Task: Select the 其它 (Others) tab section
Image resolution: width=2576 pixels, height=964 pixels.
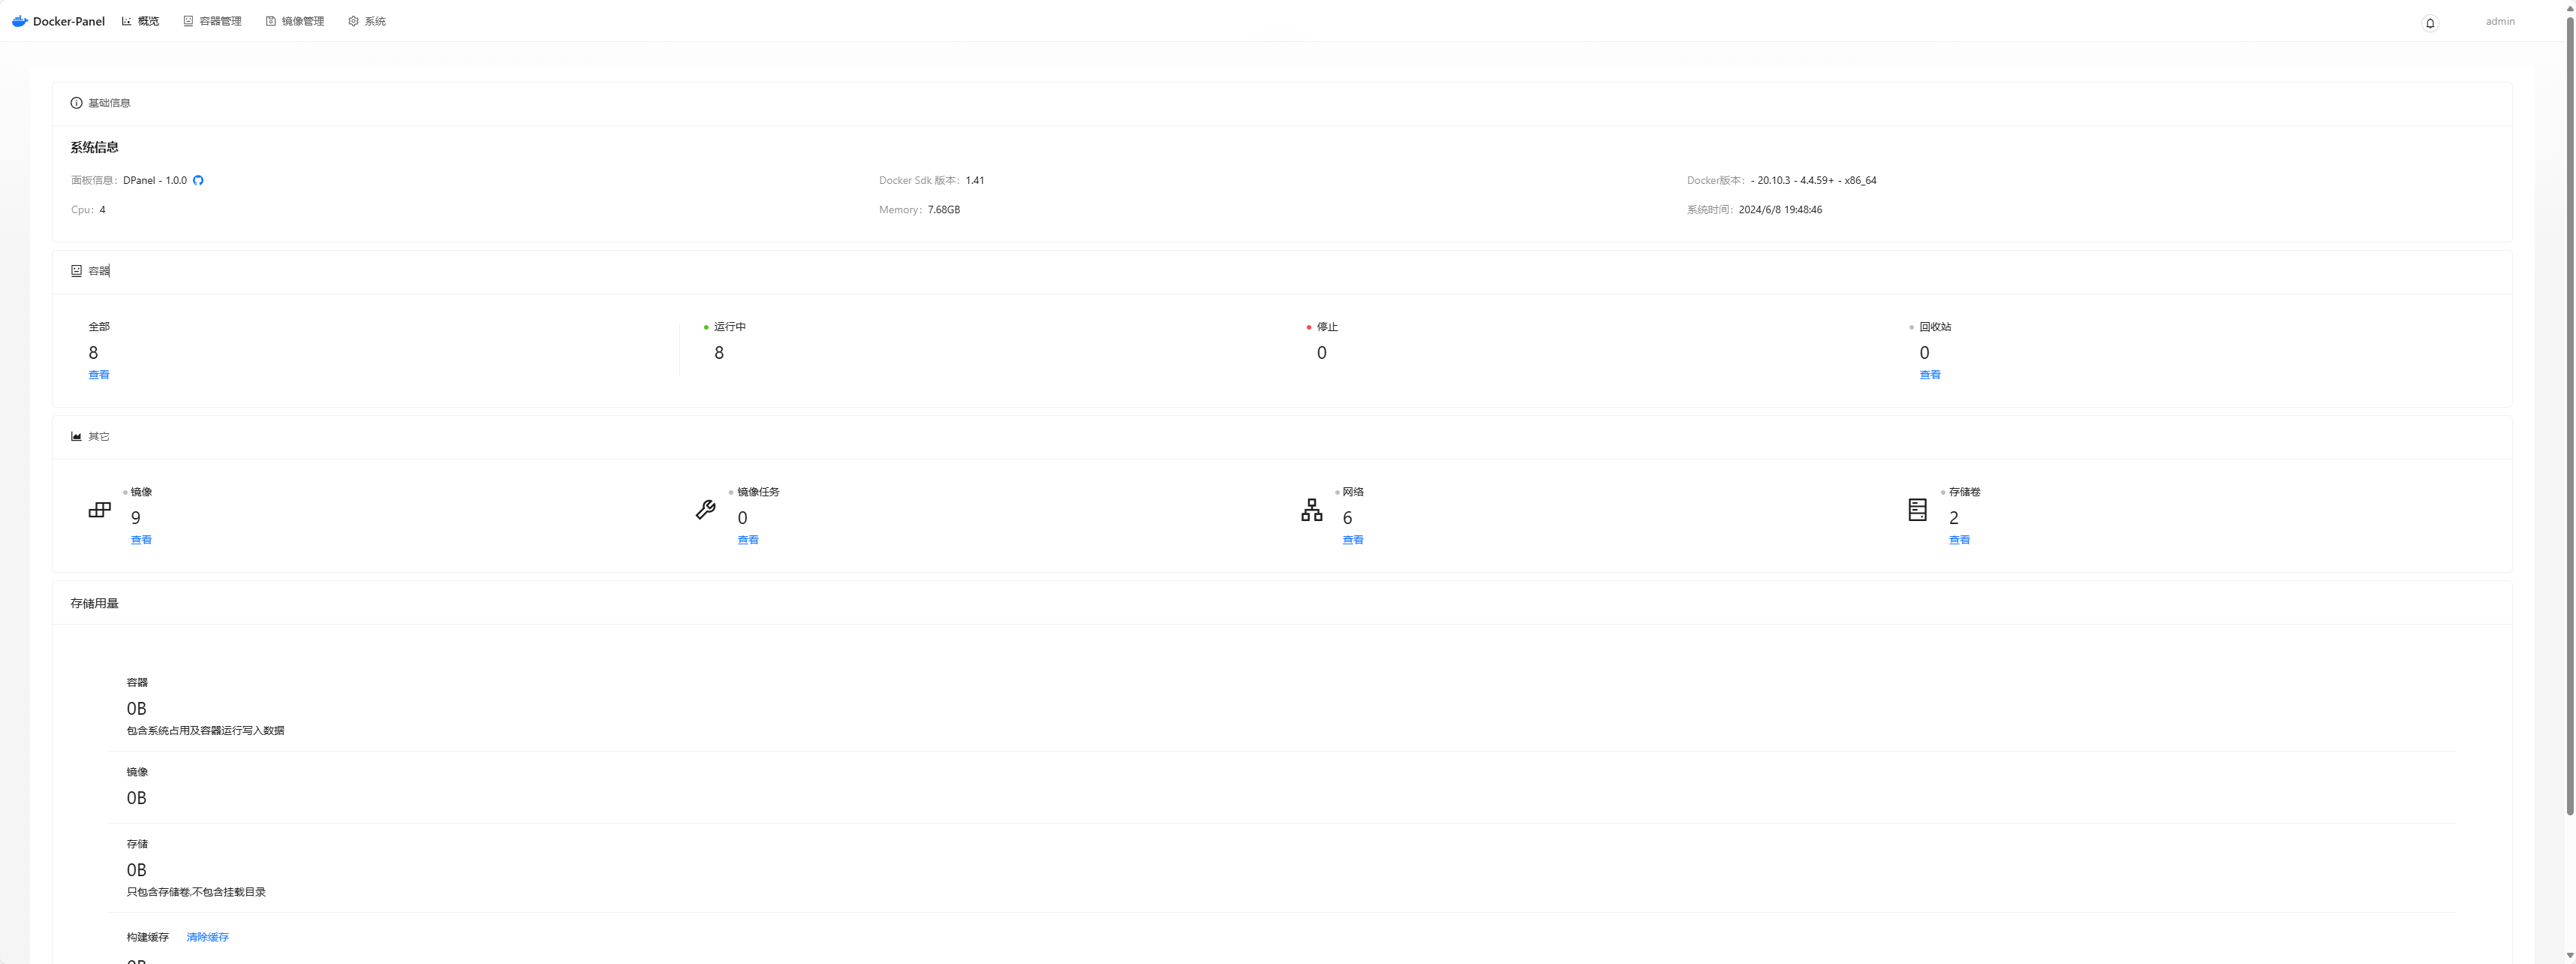Action: [x=94, y=435]
